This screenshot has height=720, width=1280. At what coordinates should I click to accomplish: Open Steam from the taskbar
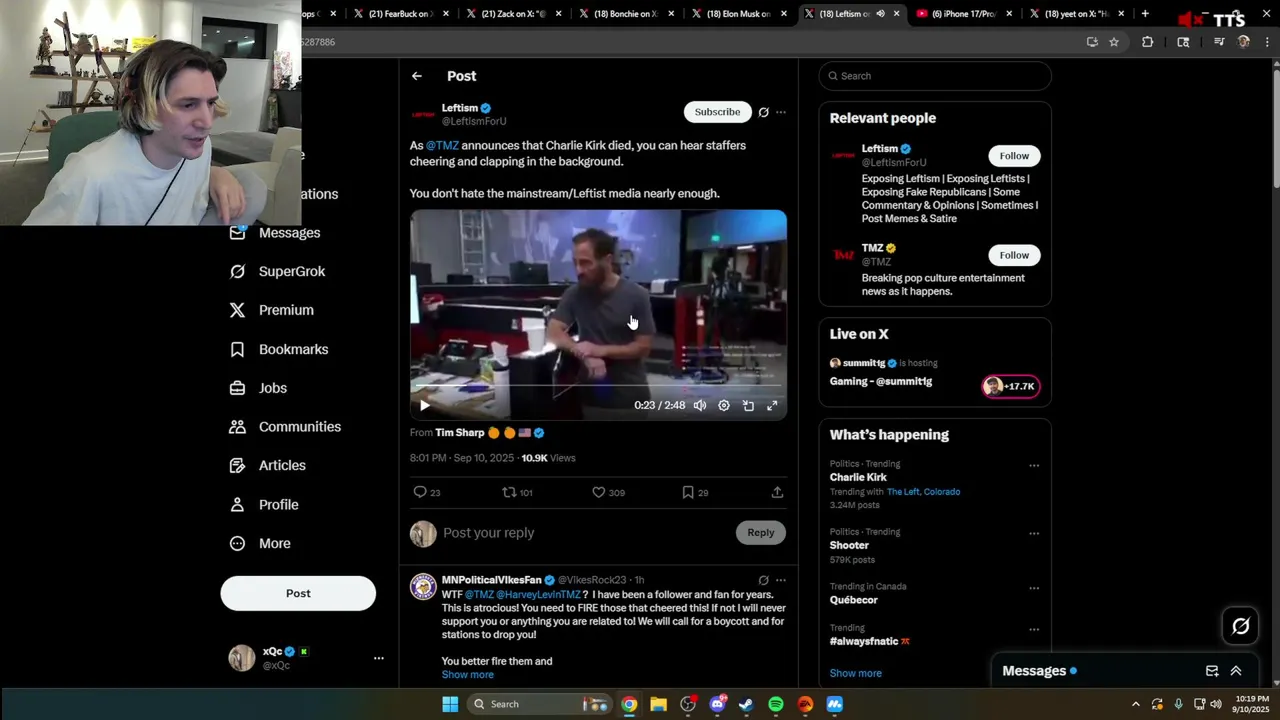coord(746,704)
